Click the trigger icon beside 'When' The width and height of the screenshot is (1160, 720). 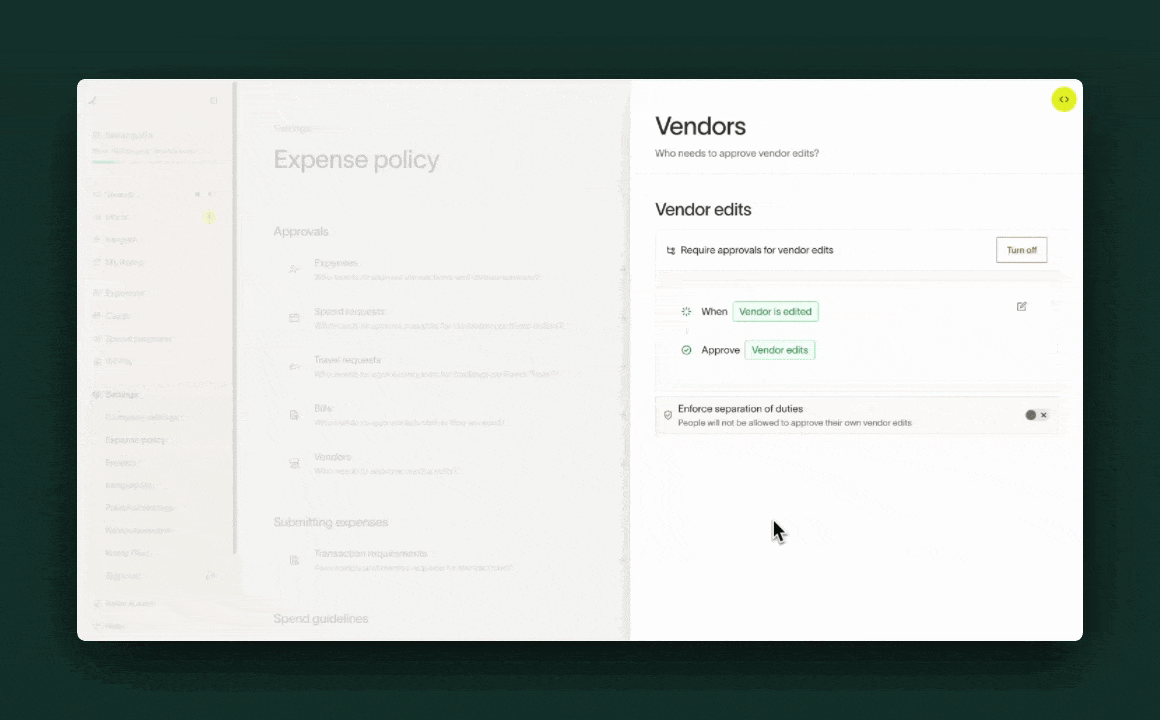(x=686, y=312)
